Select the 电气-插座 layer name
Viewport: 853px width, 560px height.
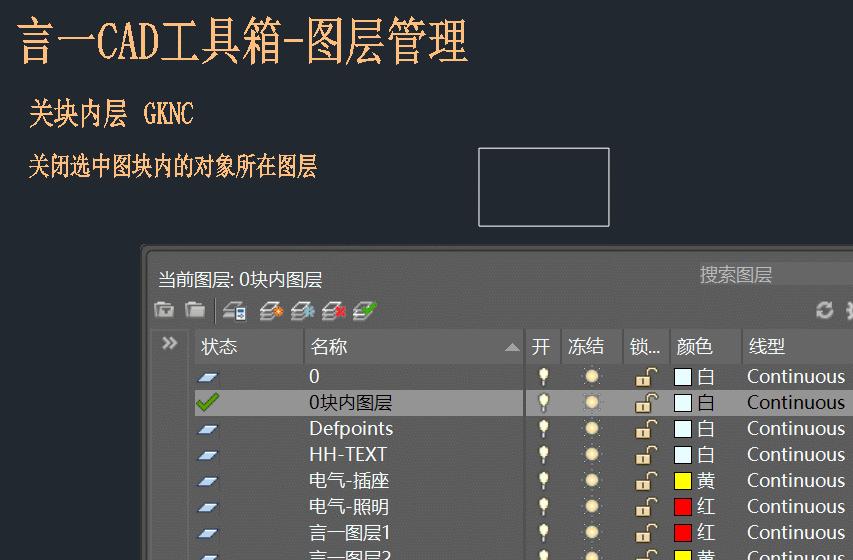(349, 481)
